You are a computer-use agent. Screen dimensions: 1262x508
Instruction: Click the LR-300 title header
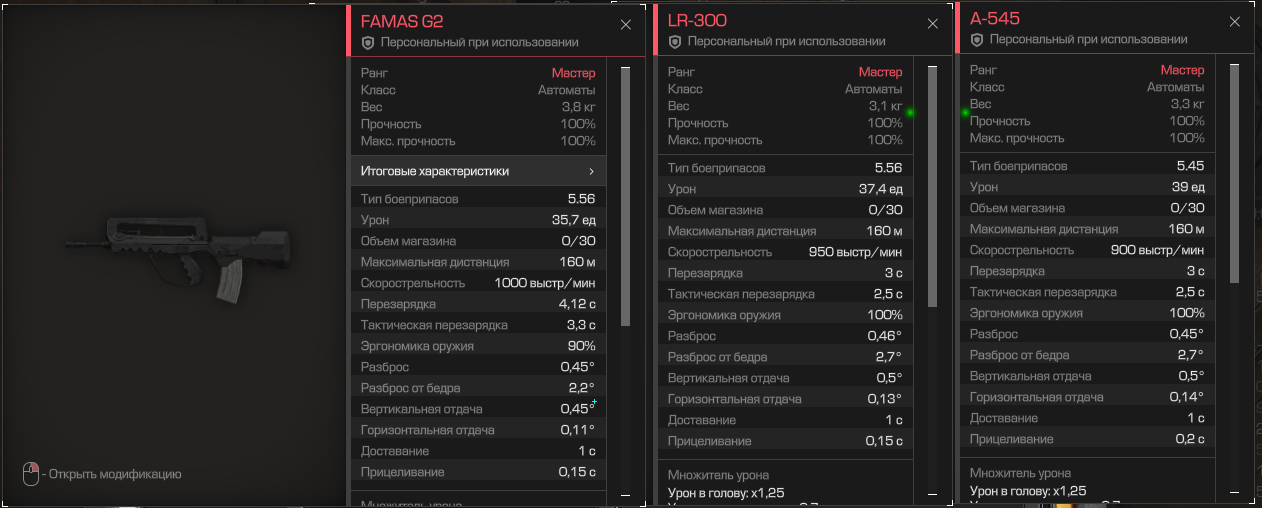point(697,20)
